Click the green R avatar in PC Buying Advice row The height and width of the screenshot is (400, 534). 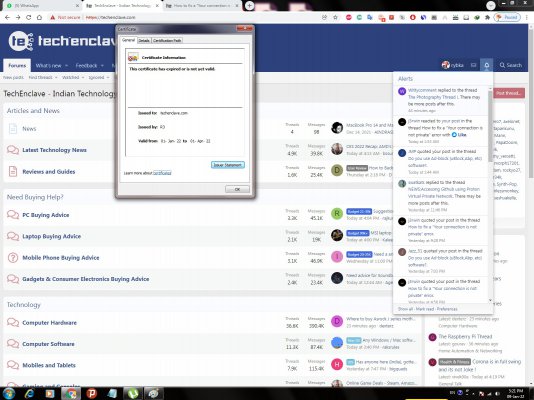(x=337, y=214)
